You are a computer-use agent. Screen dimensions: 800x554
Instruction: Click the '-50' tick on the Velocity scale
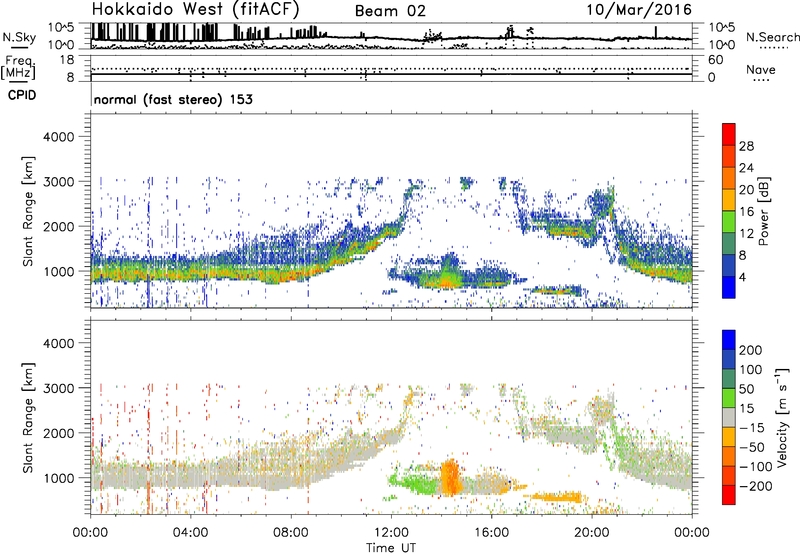point(752,447)
